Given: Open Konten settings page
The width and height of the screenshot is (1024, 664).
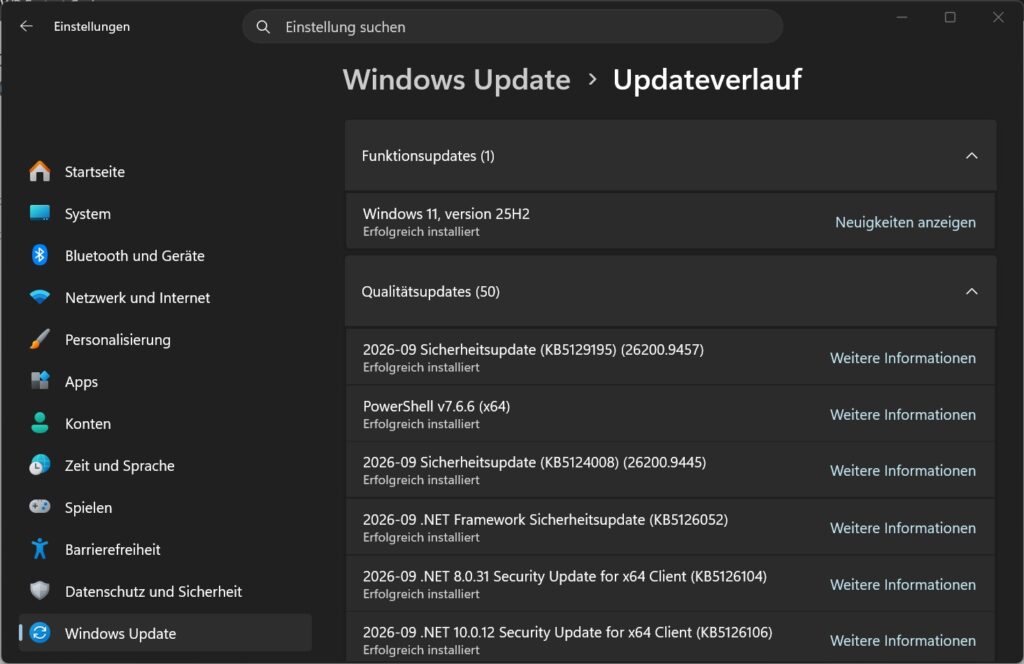Looking at the screenshot, I should 165,424.
